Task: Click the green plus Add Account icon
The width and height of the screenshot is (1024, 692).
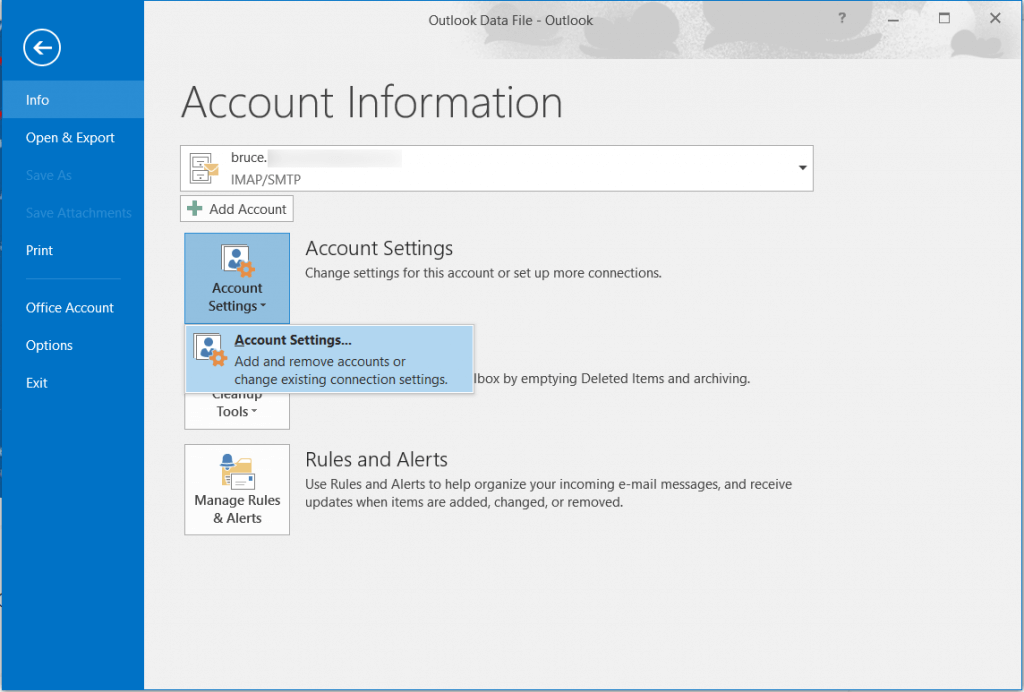Action: point(194,208)
